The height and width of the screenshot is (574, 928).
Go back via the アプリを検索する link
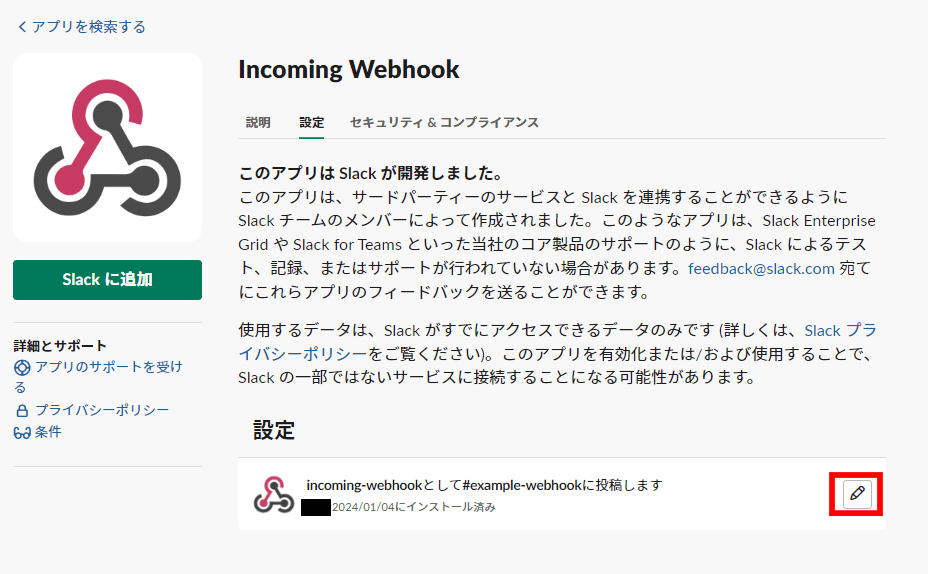[82, 27]
